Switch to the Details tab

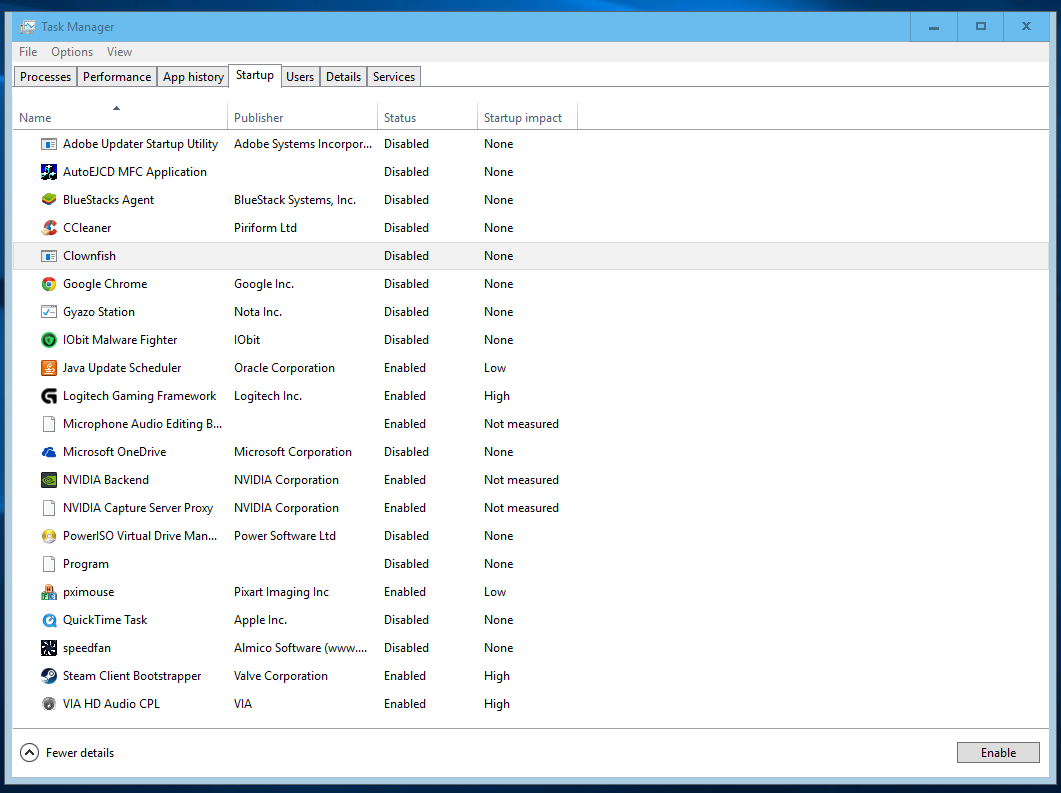(x=343, y=77)
